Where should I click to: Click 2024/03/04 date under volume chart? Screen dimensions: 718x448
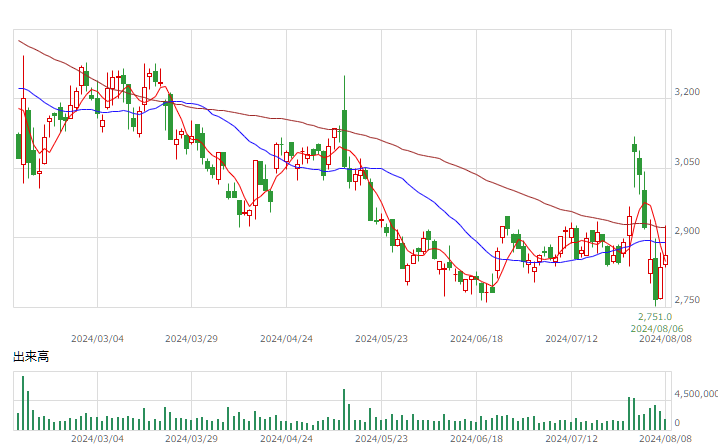point(97,439)
